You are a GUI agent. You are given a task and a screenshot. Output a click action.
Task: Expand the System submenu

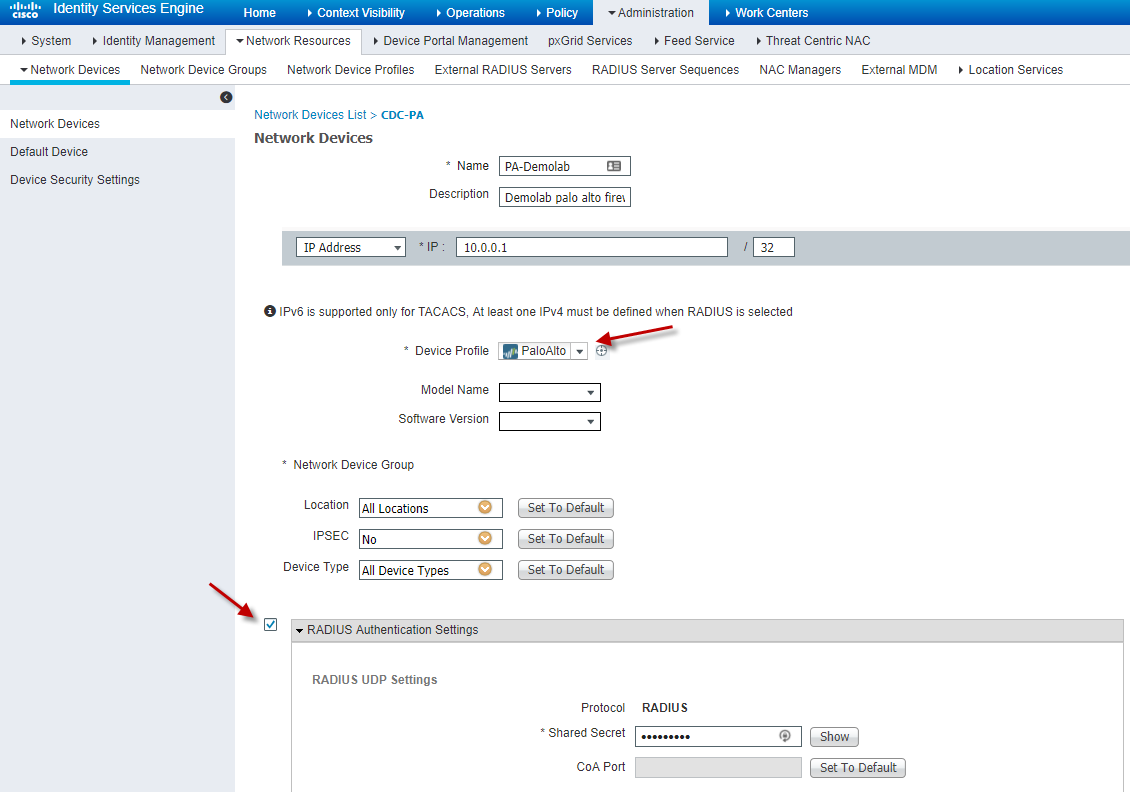[47, 41]
